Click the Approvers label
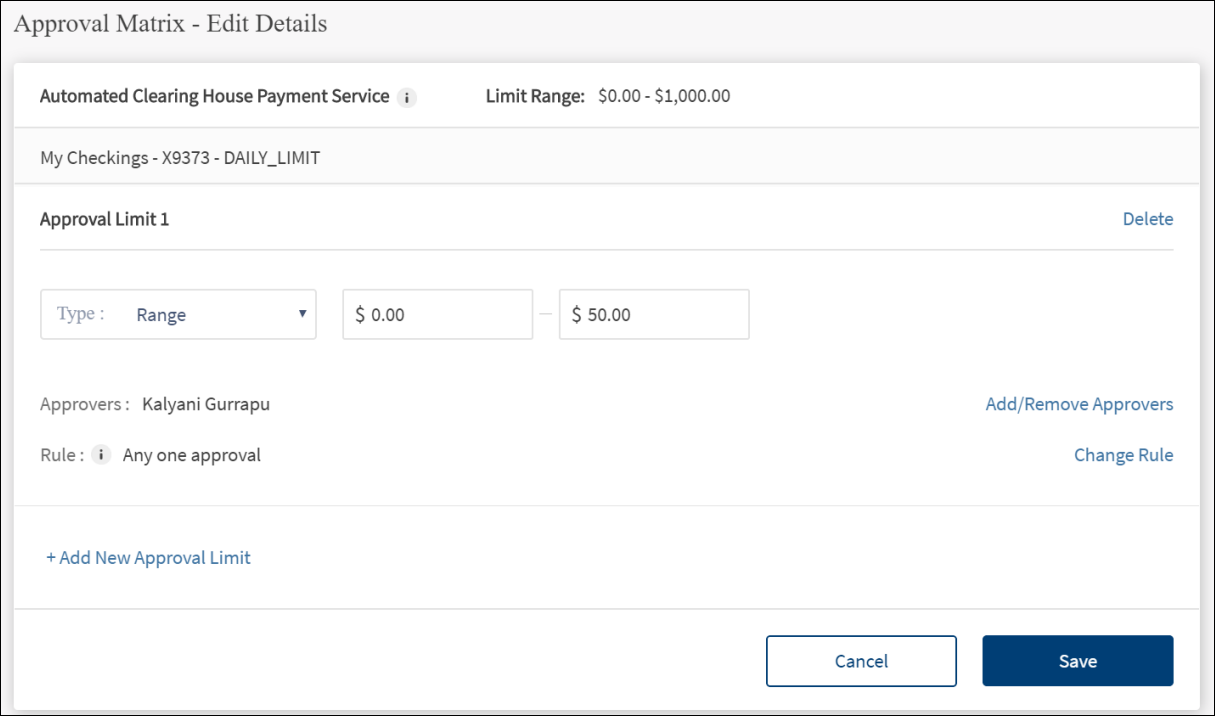The height and width of the screenshot is (716, 1215). [x=84, y=404]
